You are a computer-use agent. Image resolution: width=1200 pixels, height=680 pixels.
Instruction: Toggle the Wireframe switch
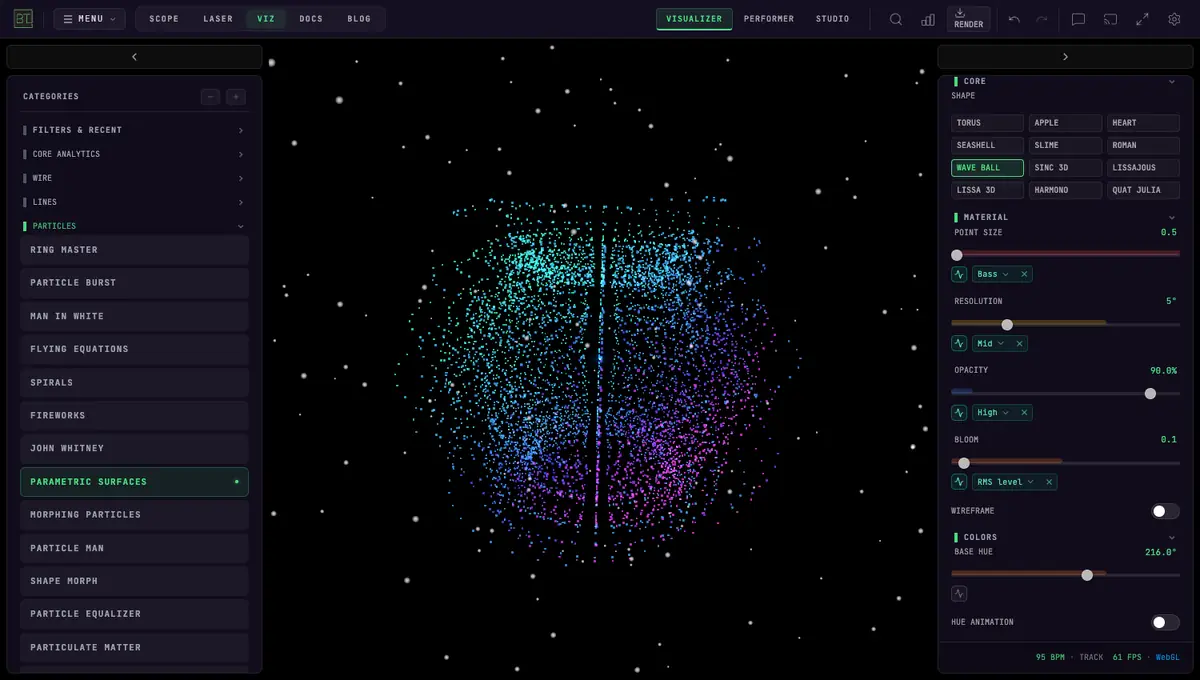(x=1165, y=511)
